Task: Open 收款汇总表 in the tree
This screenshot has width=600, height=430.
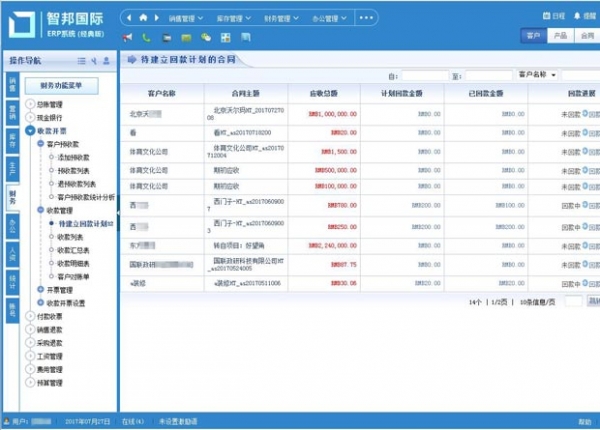Action: (73, 250)
